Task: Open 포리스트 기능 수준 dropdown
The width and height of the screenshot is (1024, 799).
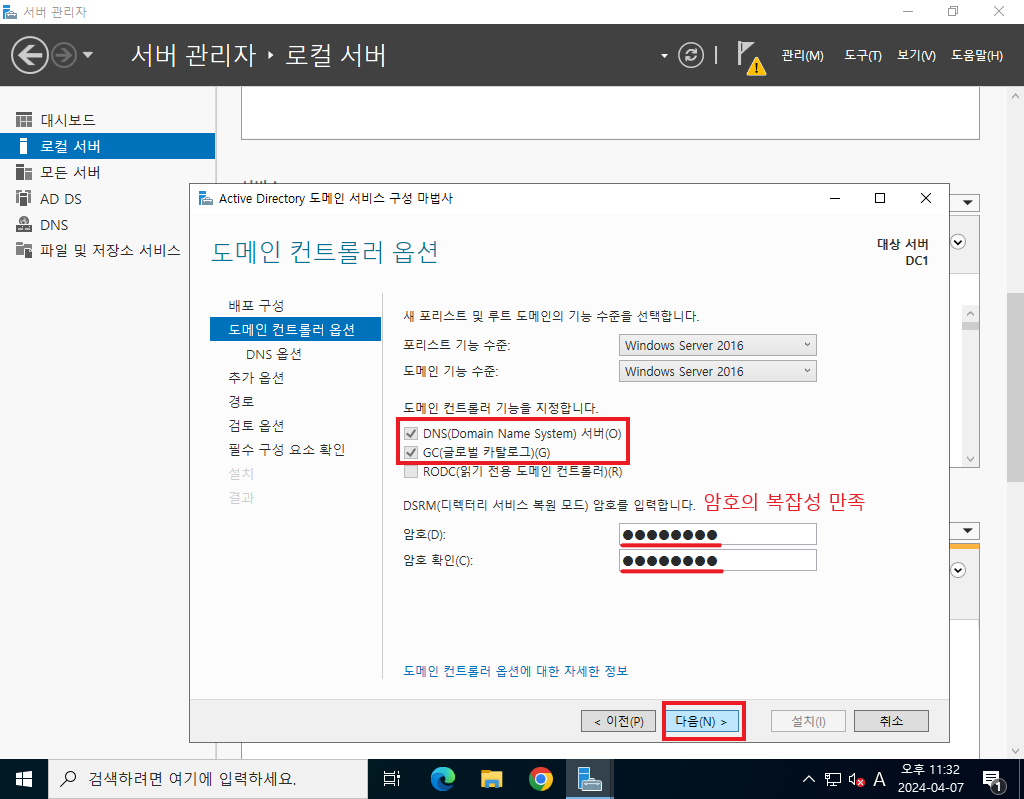Action: (x=717, y=345)
